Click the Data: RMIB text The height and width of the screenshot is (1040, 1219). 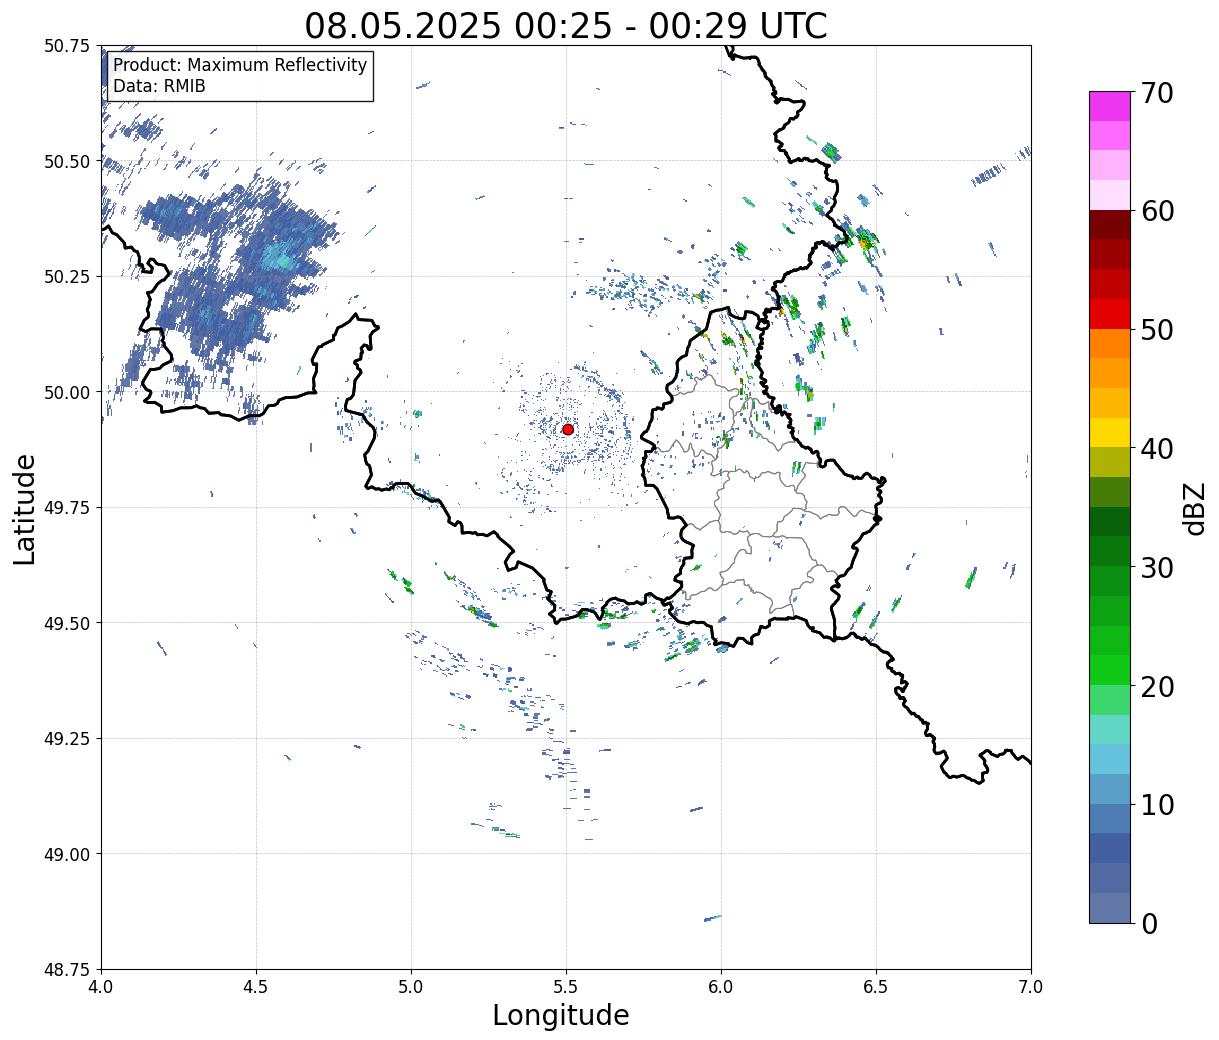pyautogui.click(x=159, y=86)
